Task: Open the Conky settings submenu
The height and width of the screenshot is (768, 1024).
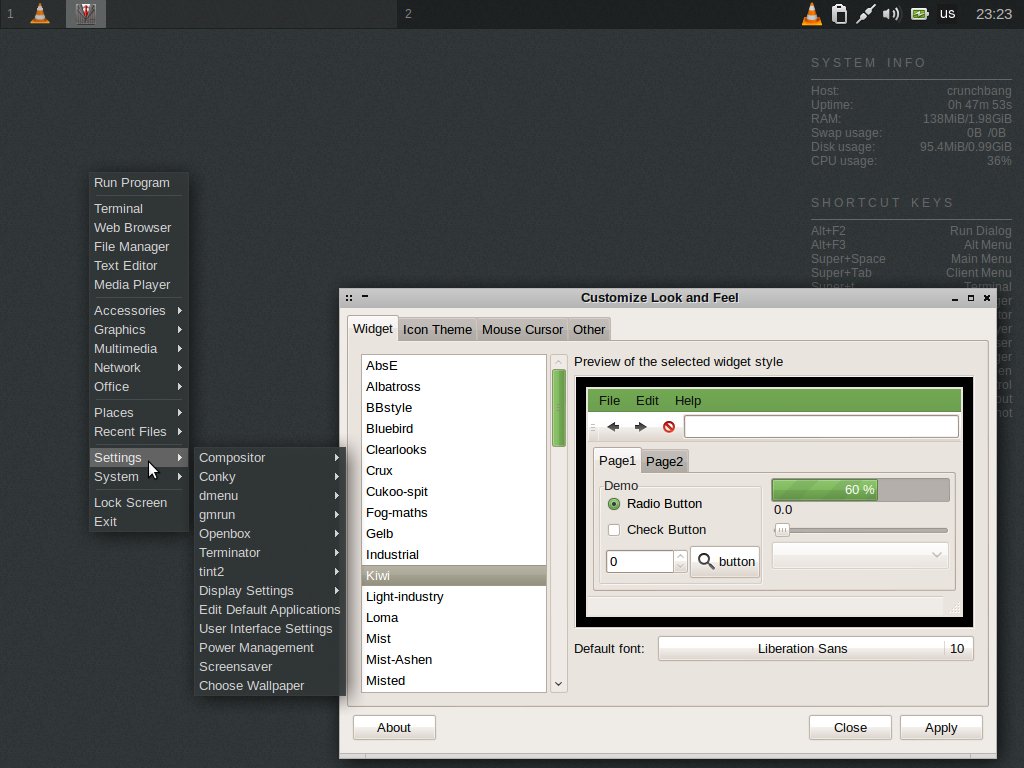Action: point(270,476)
